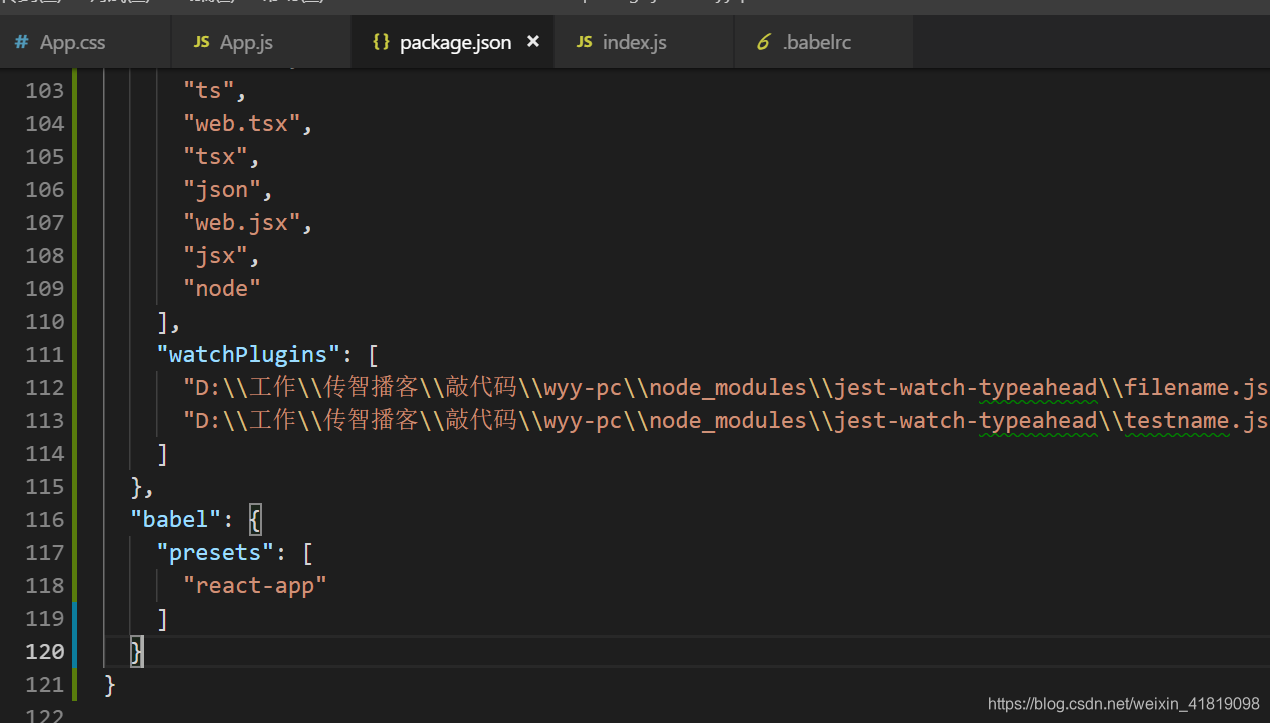Click the "json" string
The image size is (1270, 723).
click(x=221, y=189)
